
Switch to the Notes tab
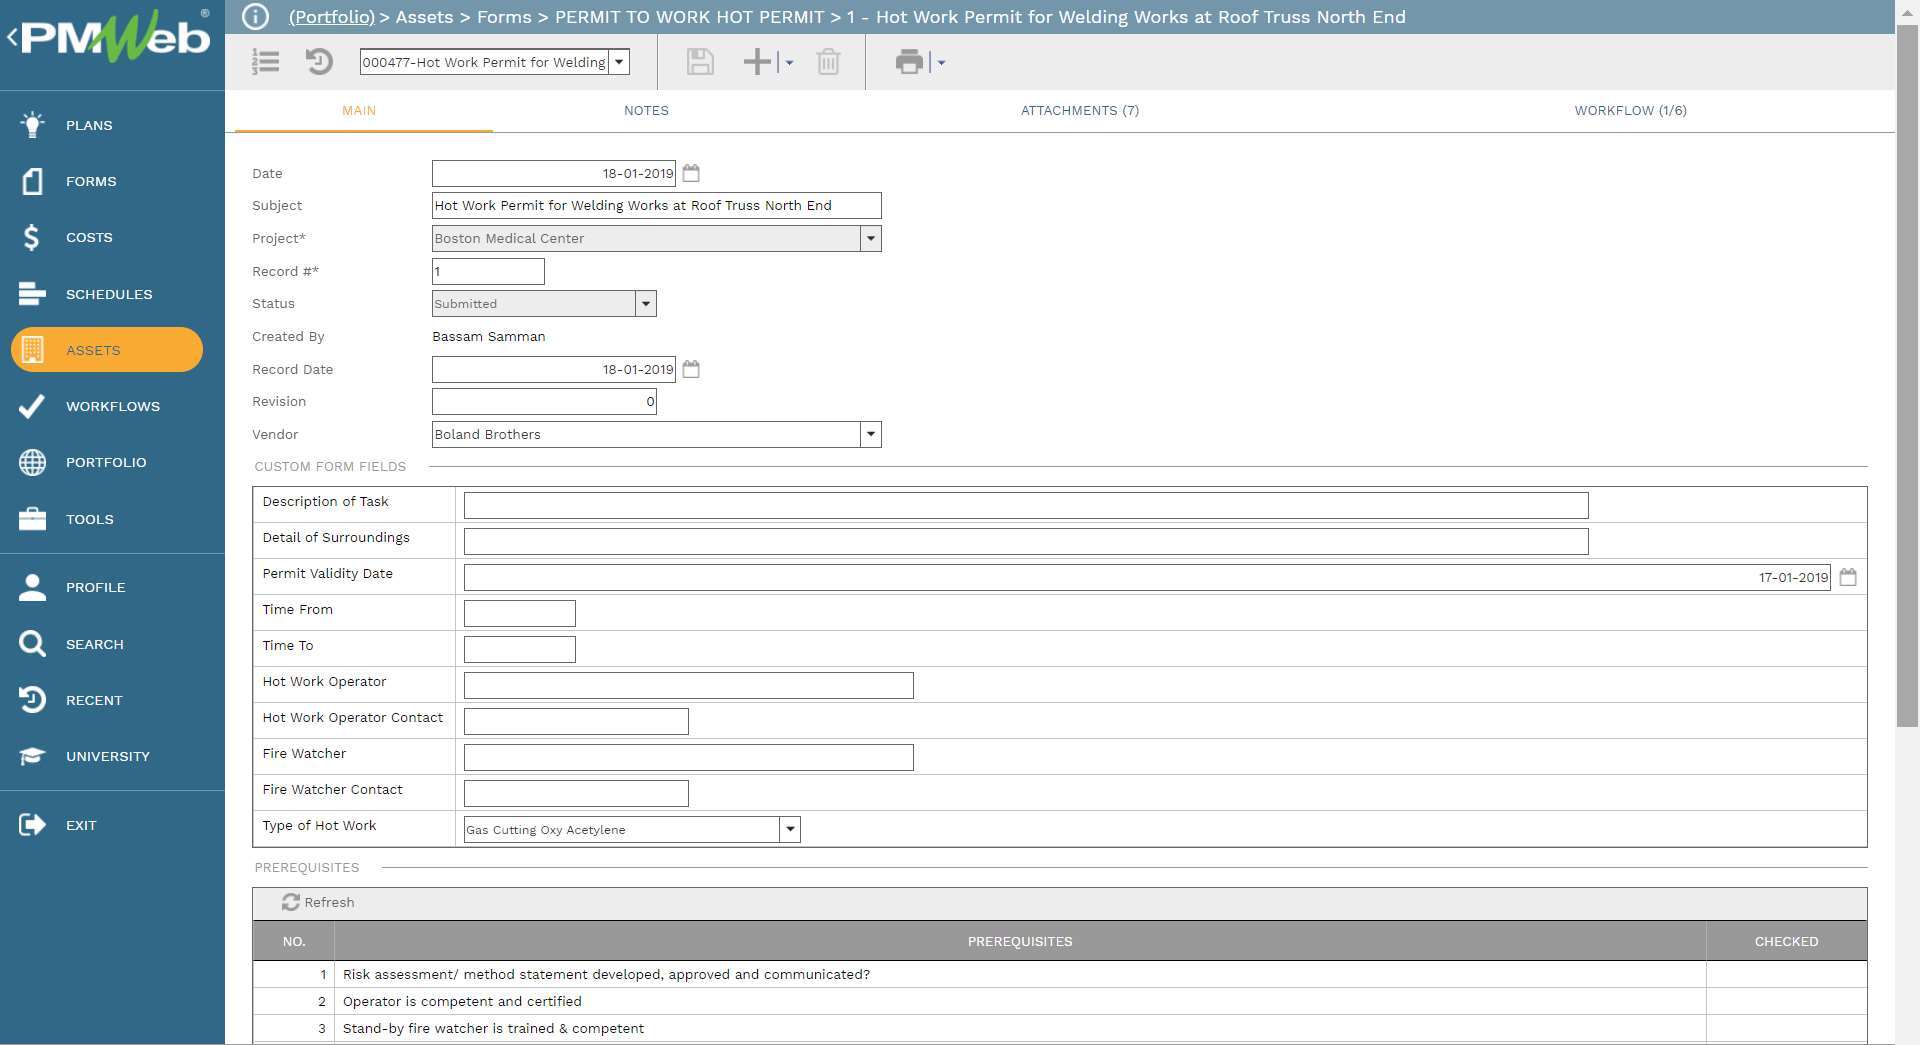click(x=646, y=111)
